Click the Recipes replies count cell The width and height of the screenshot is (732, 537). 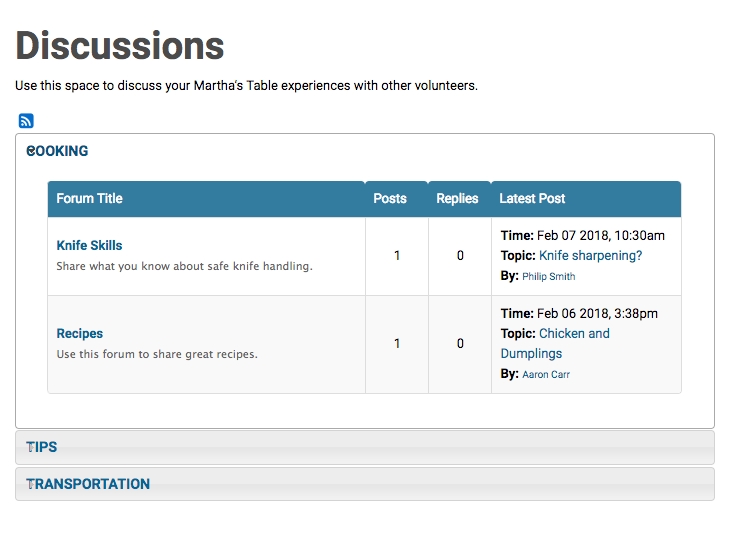(x=460, y=343)
